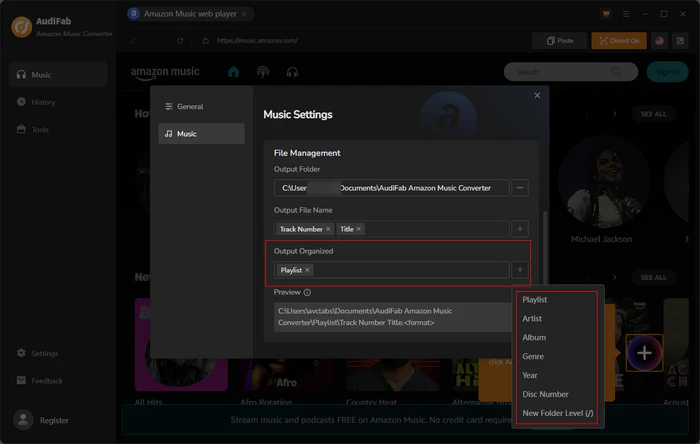The width and height of the screenshot is (700, 444).
Task: Open the hamburger menu in the title bar
Action: pos(626,14)
